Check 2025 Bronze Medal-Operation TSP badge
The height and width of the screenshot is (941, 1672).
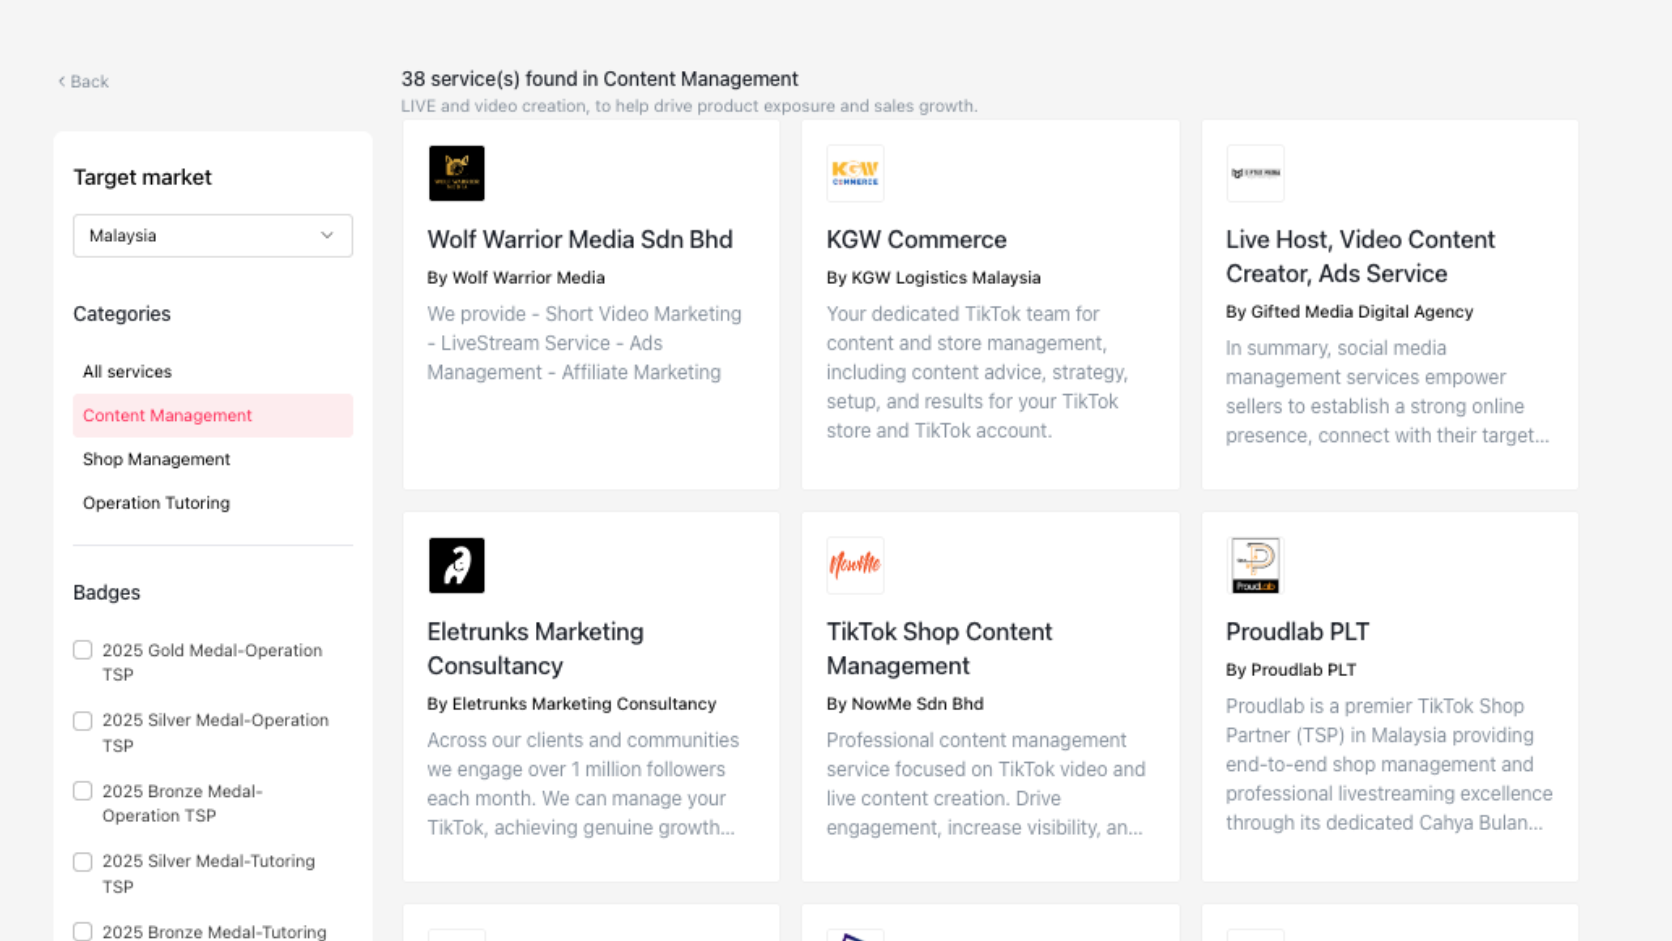tap(83, 791)
